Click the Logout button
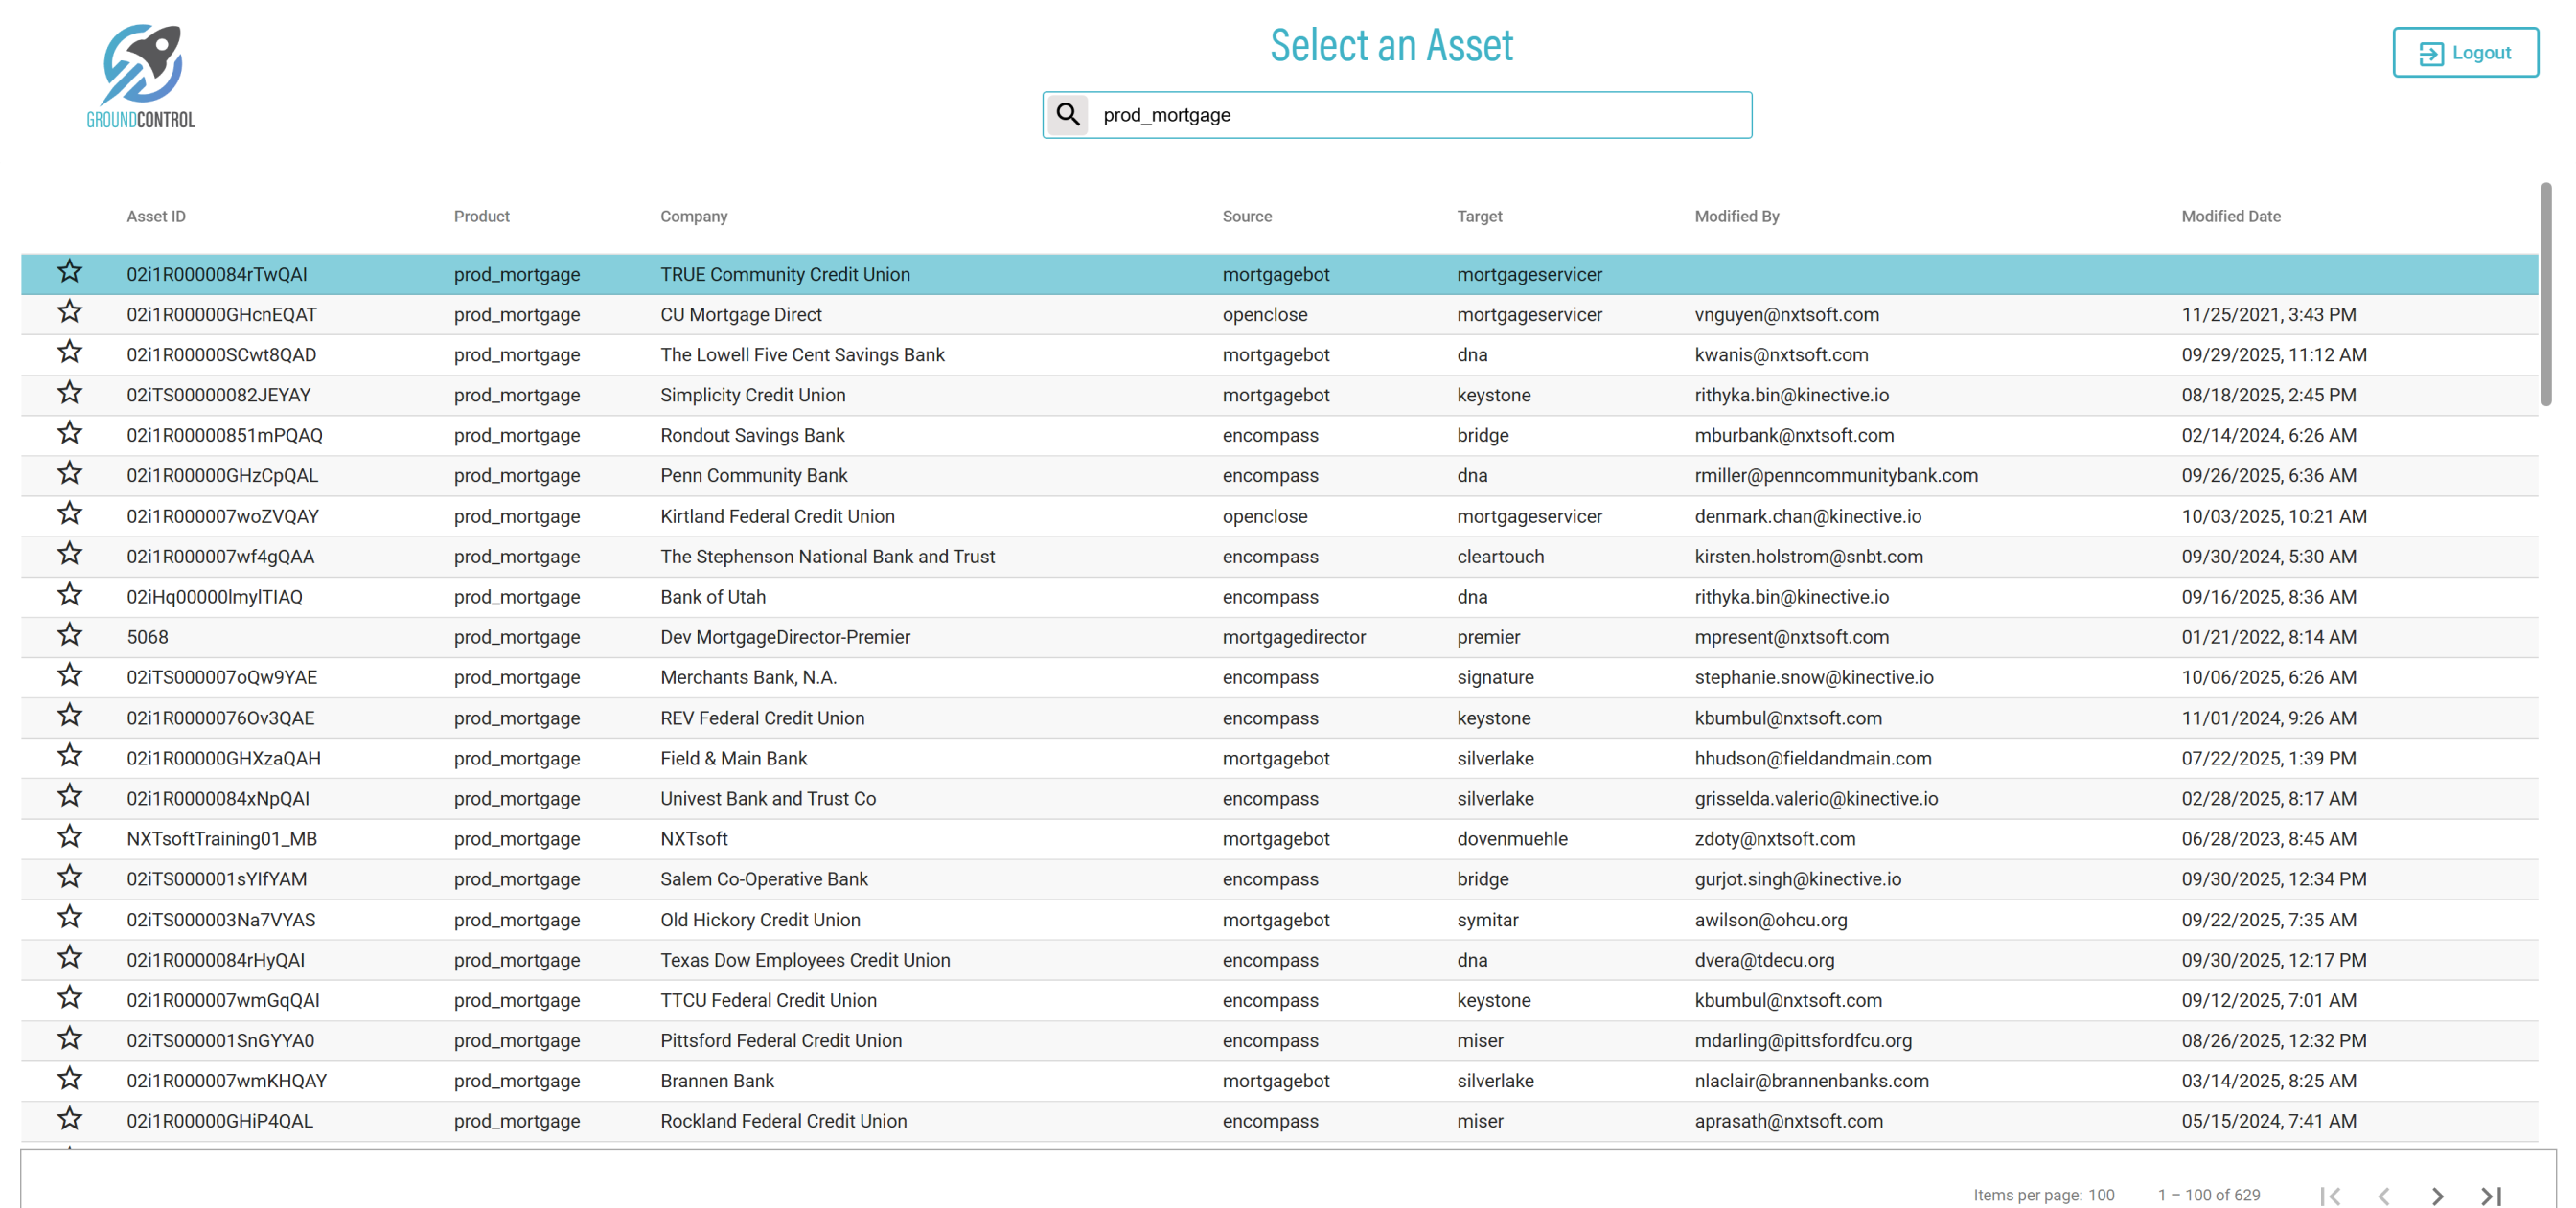2576x1208 pixels. tap(2464, 52)
